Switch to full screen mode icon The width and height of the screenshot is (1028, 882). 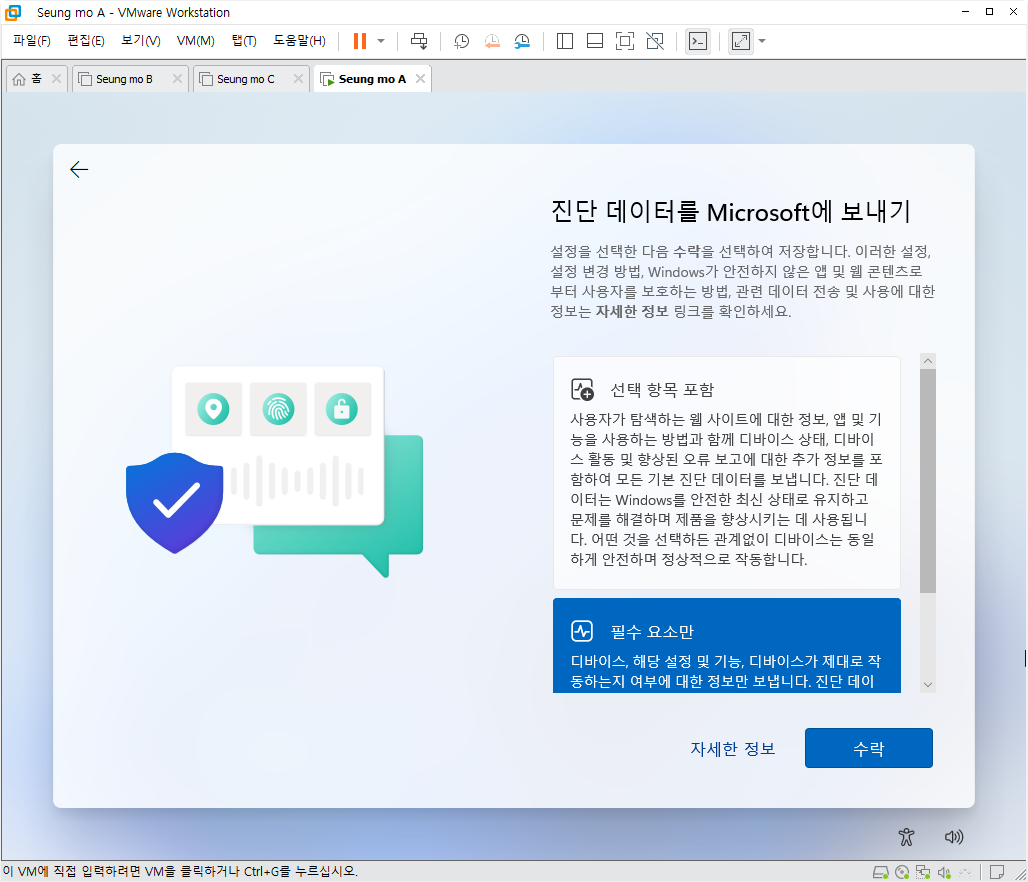pyautogui.click(x=625, y=41)
